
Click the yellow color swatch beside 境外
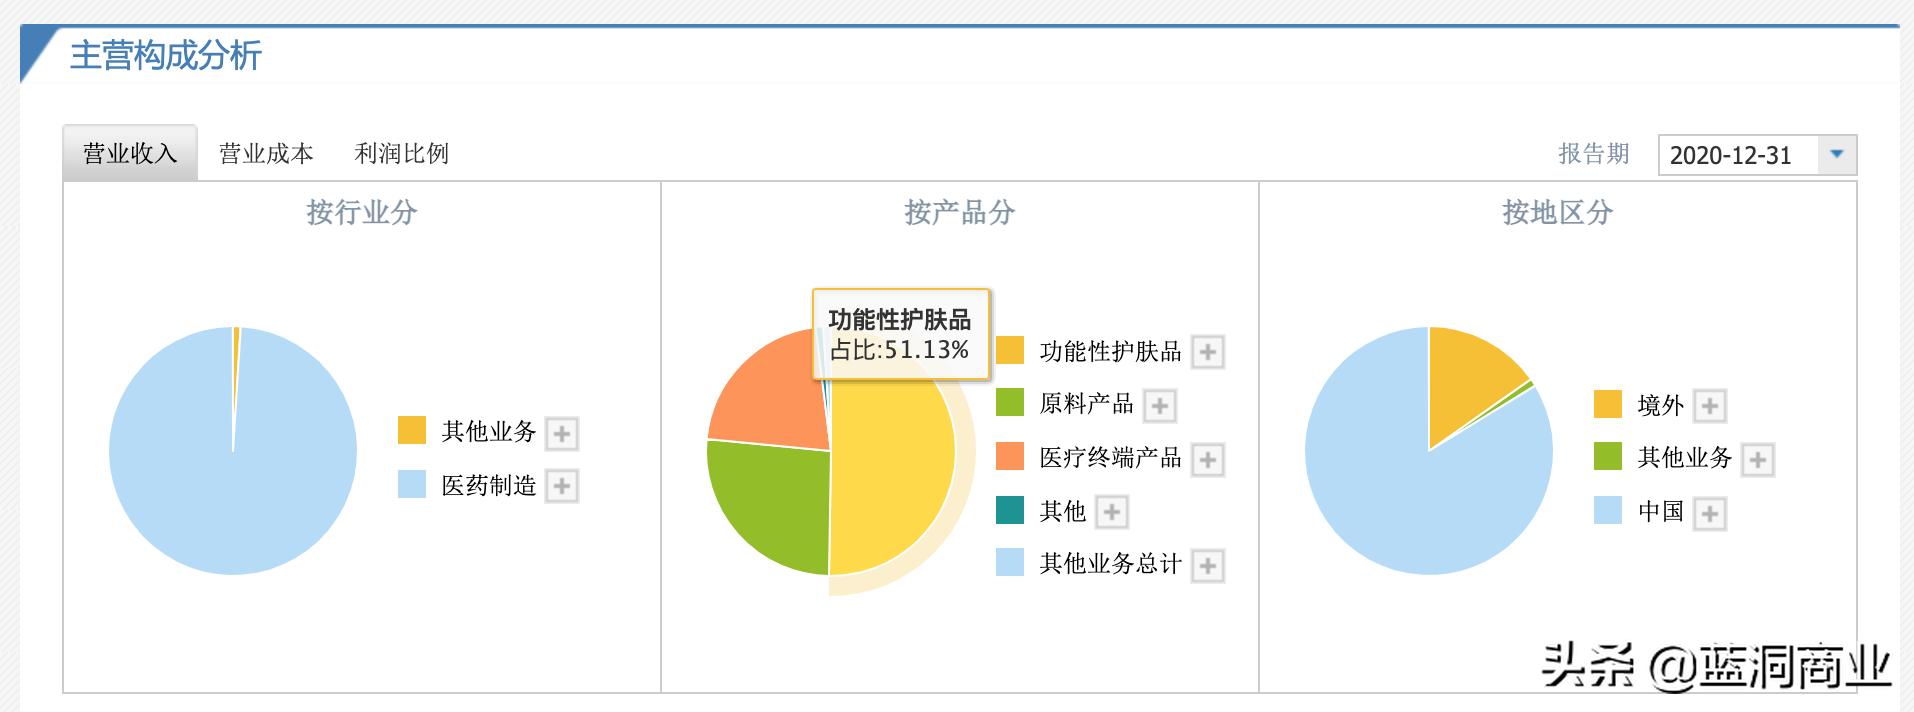click(1610, 406)
